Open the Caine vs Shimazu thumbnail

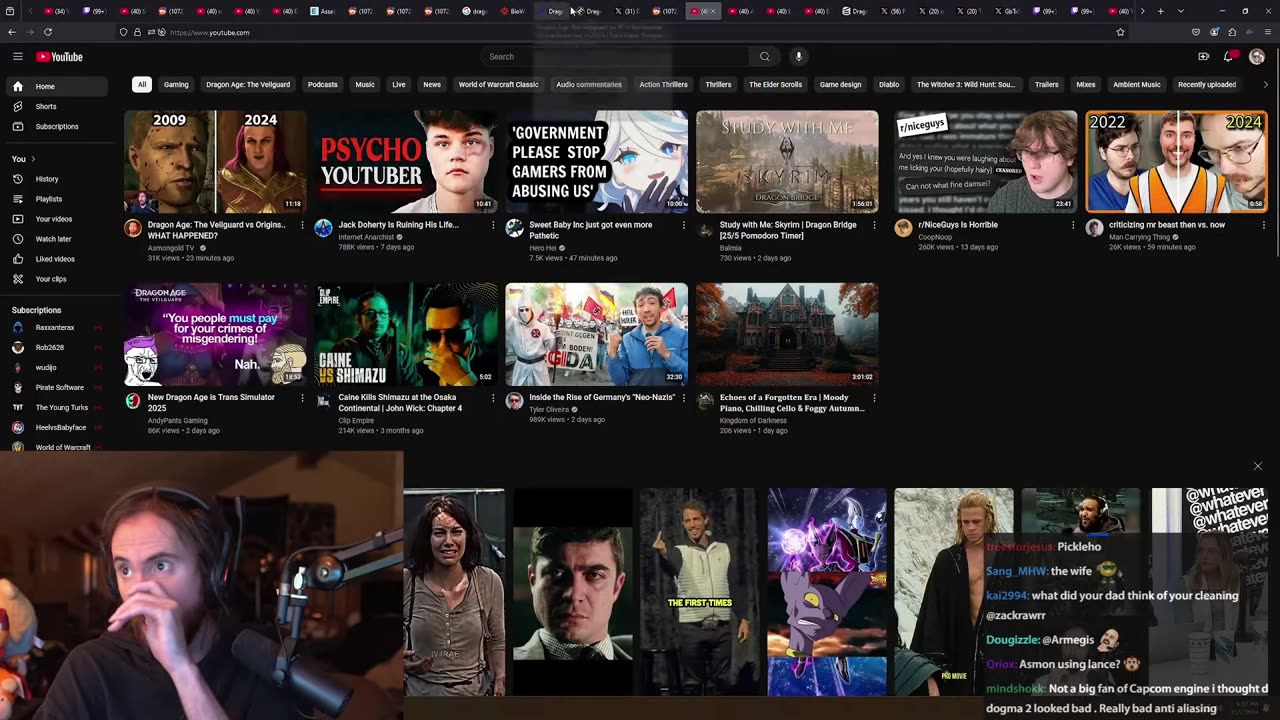coord(406,334)
